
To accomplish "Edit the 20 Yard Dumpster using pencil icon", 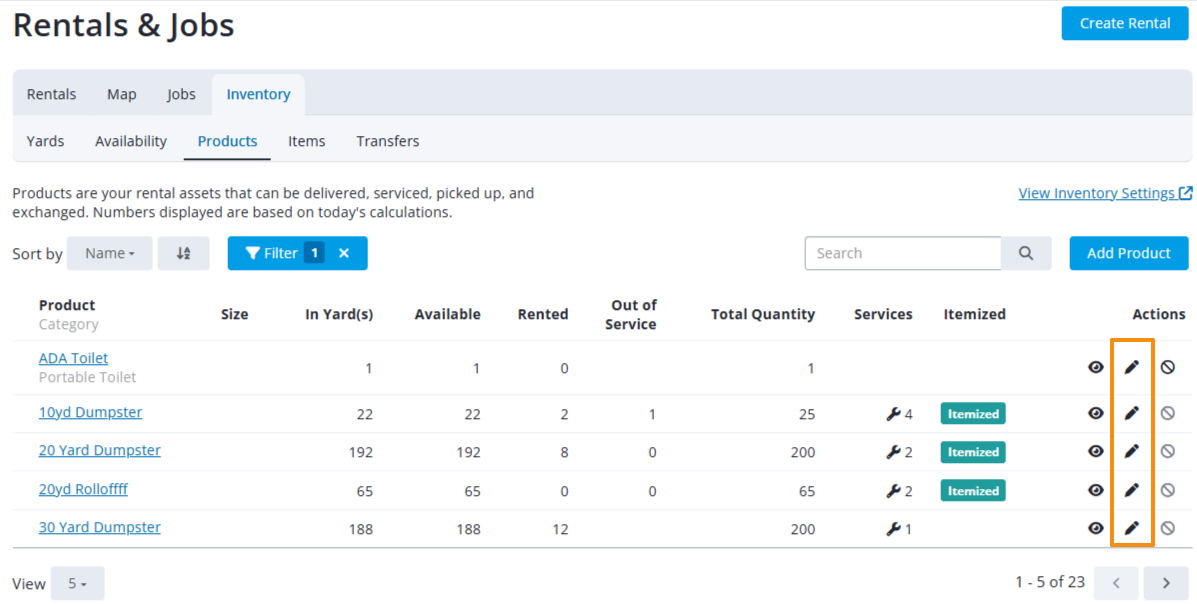I will (x=1131, y=451).
